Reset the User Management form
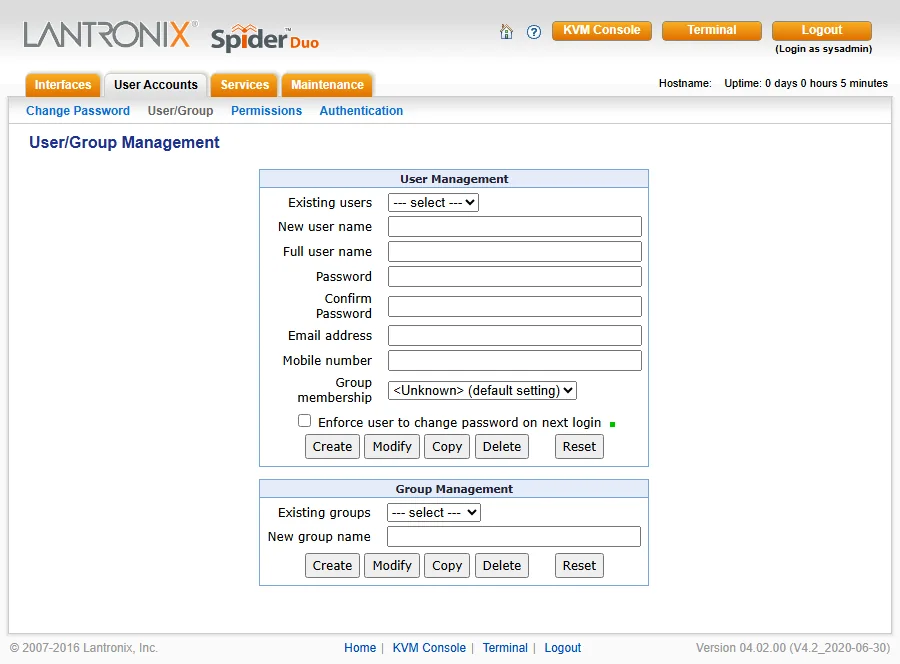Viewport: 900px width, 664px height. pyautogui.click(x=579, y=446)
